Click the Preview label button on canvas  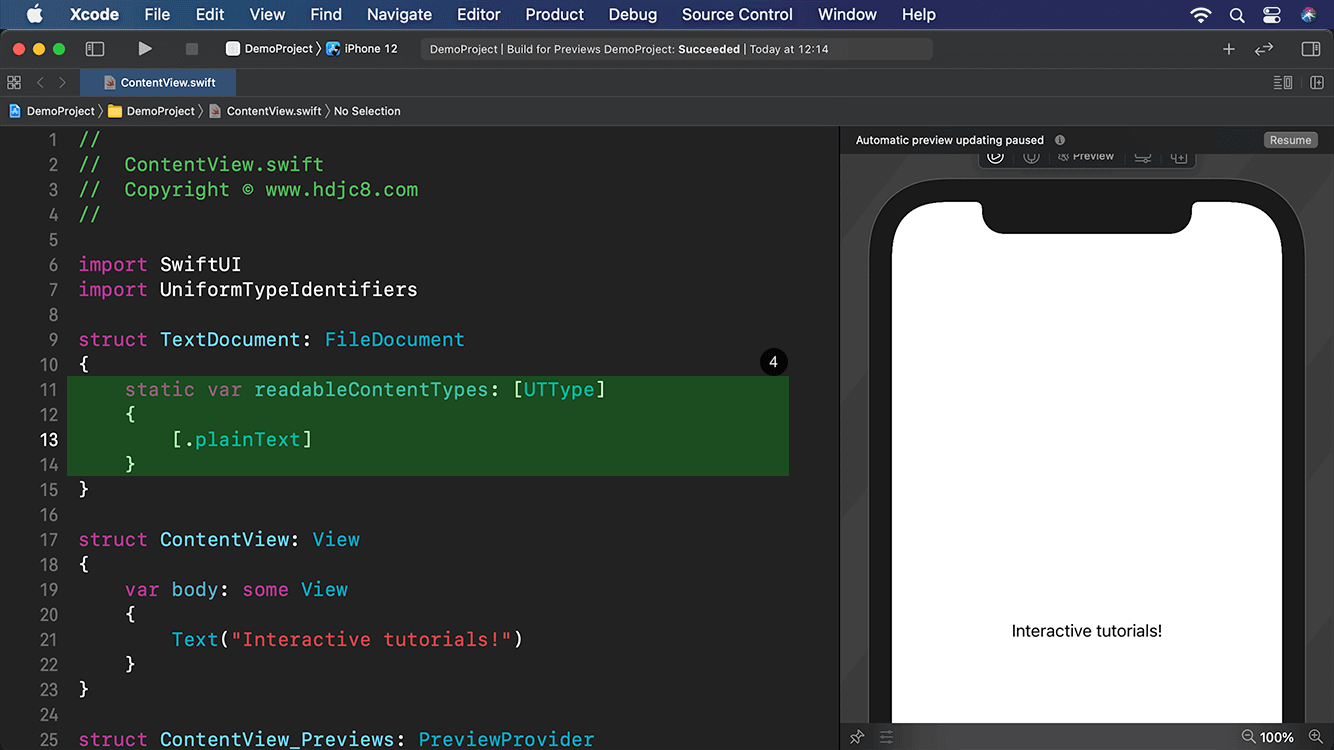(1086, 157)
